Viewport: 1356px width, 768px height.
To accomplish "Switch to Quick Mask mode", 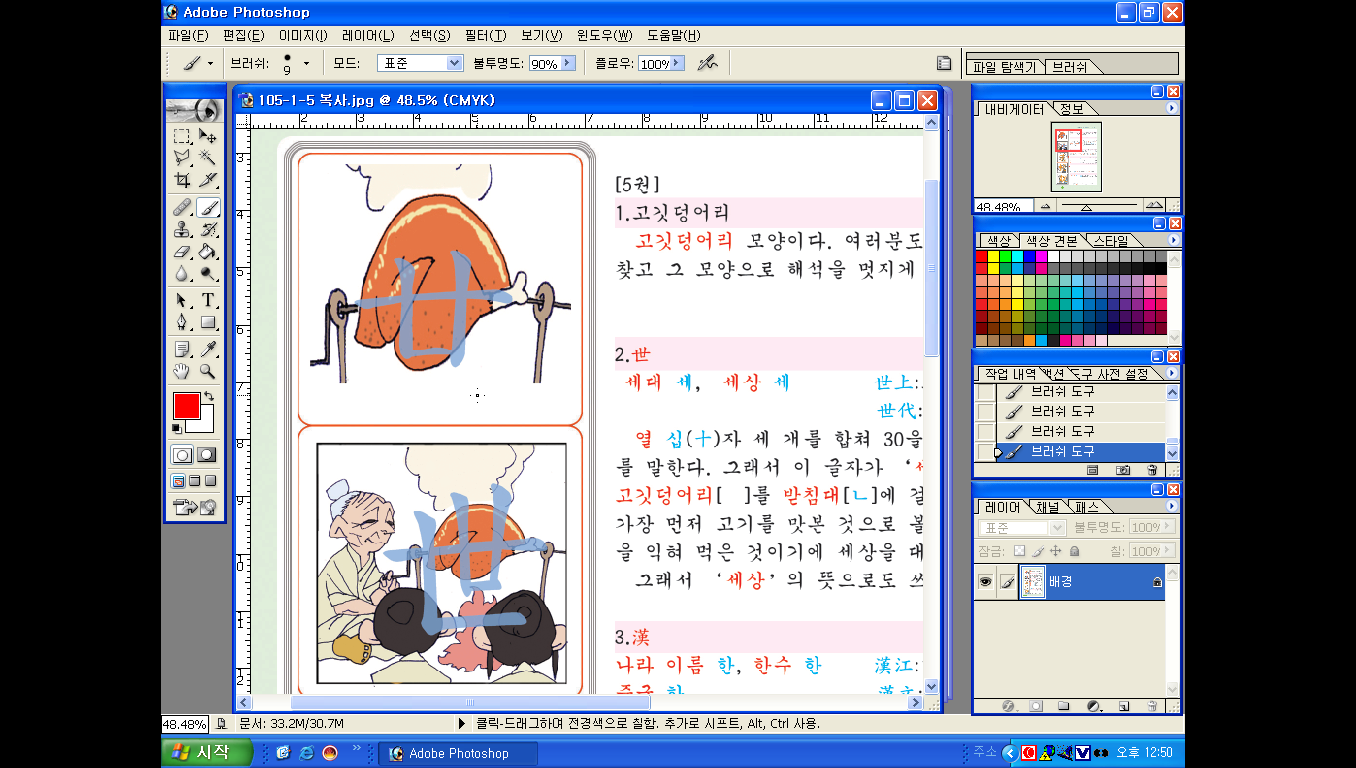I will pyautogui.click(x=206, y=455).
